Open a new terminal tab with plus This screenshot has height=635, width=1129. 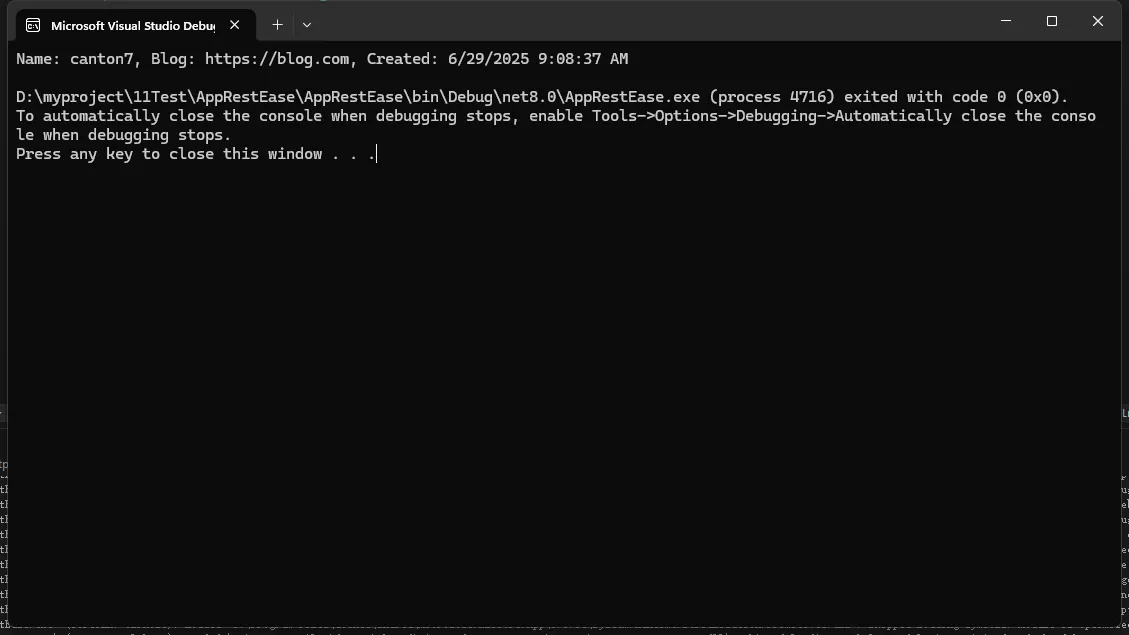pos(277,24)
